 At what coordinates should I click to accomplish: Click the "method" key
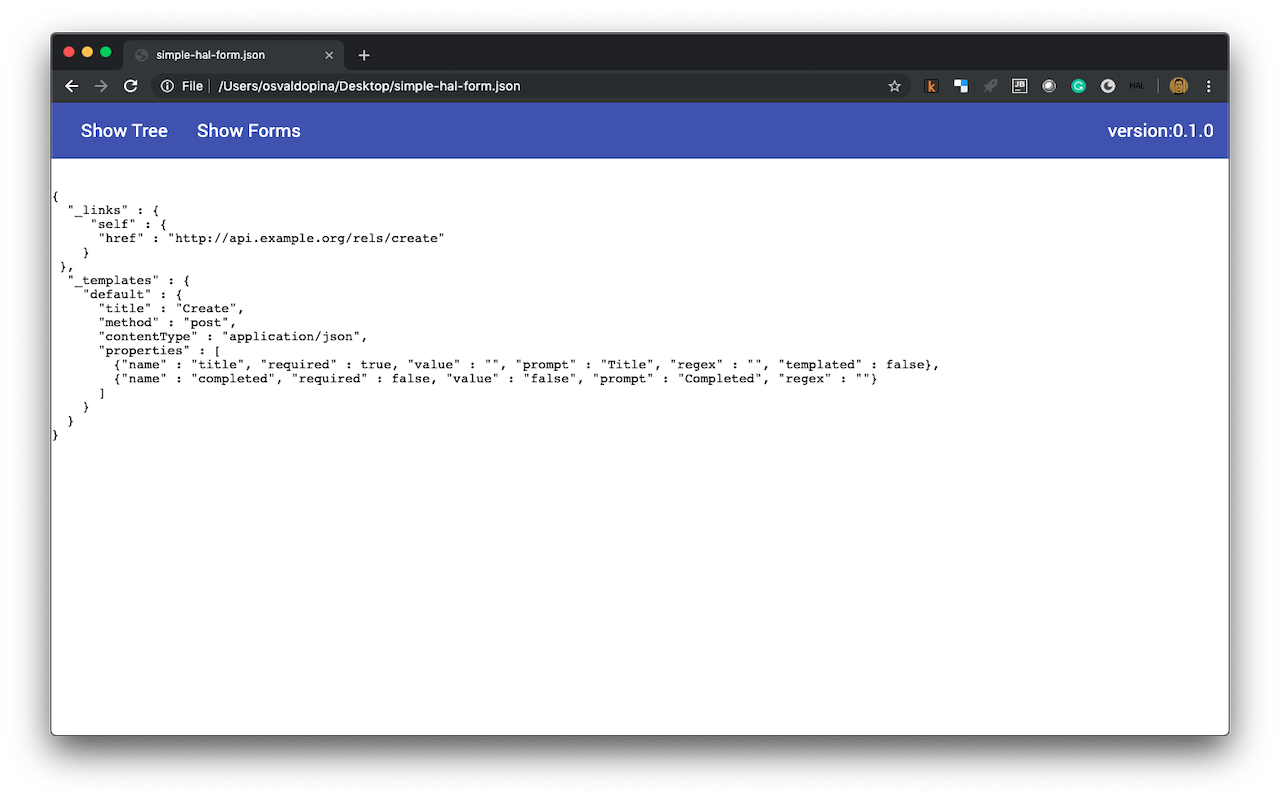[130, 322]
